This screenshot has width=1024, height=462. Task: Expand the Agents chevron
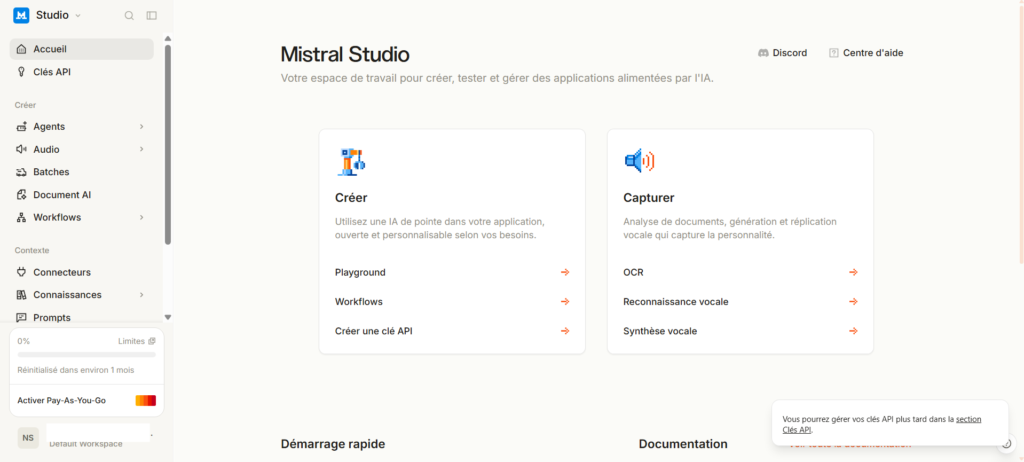[142, 127]
